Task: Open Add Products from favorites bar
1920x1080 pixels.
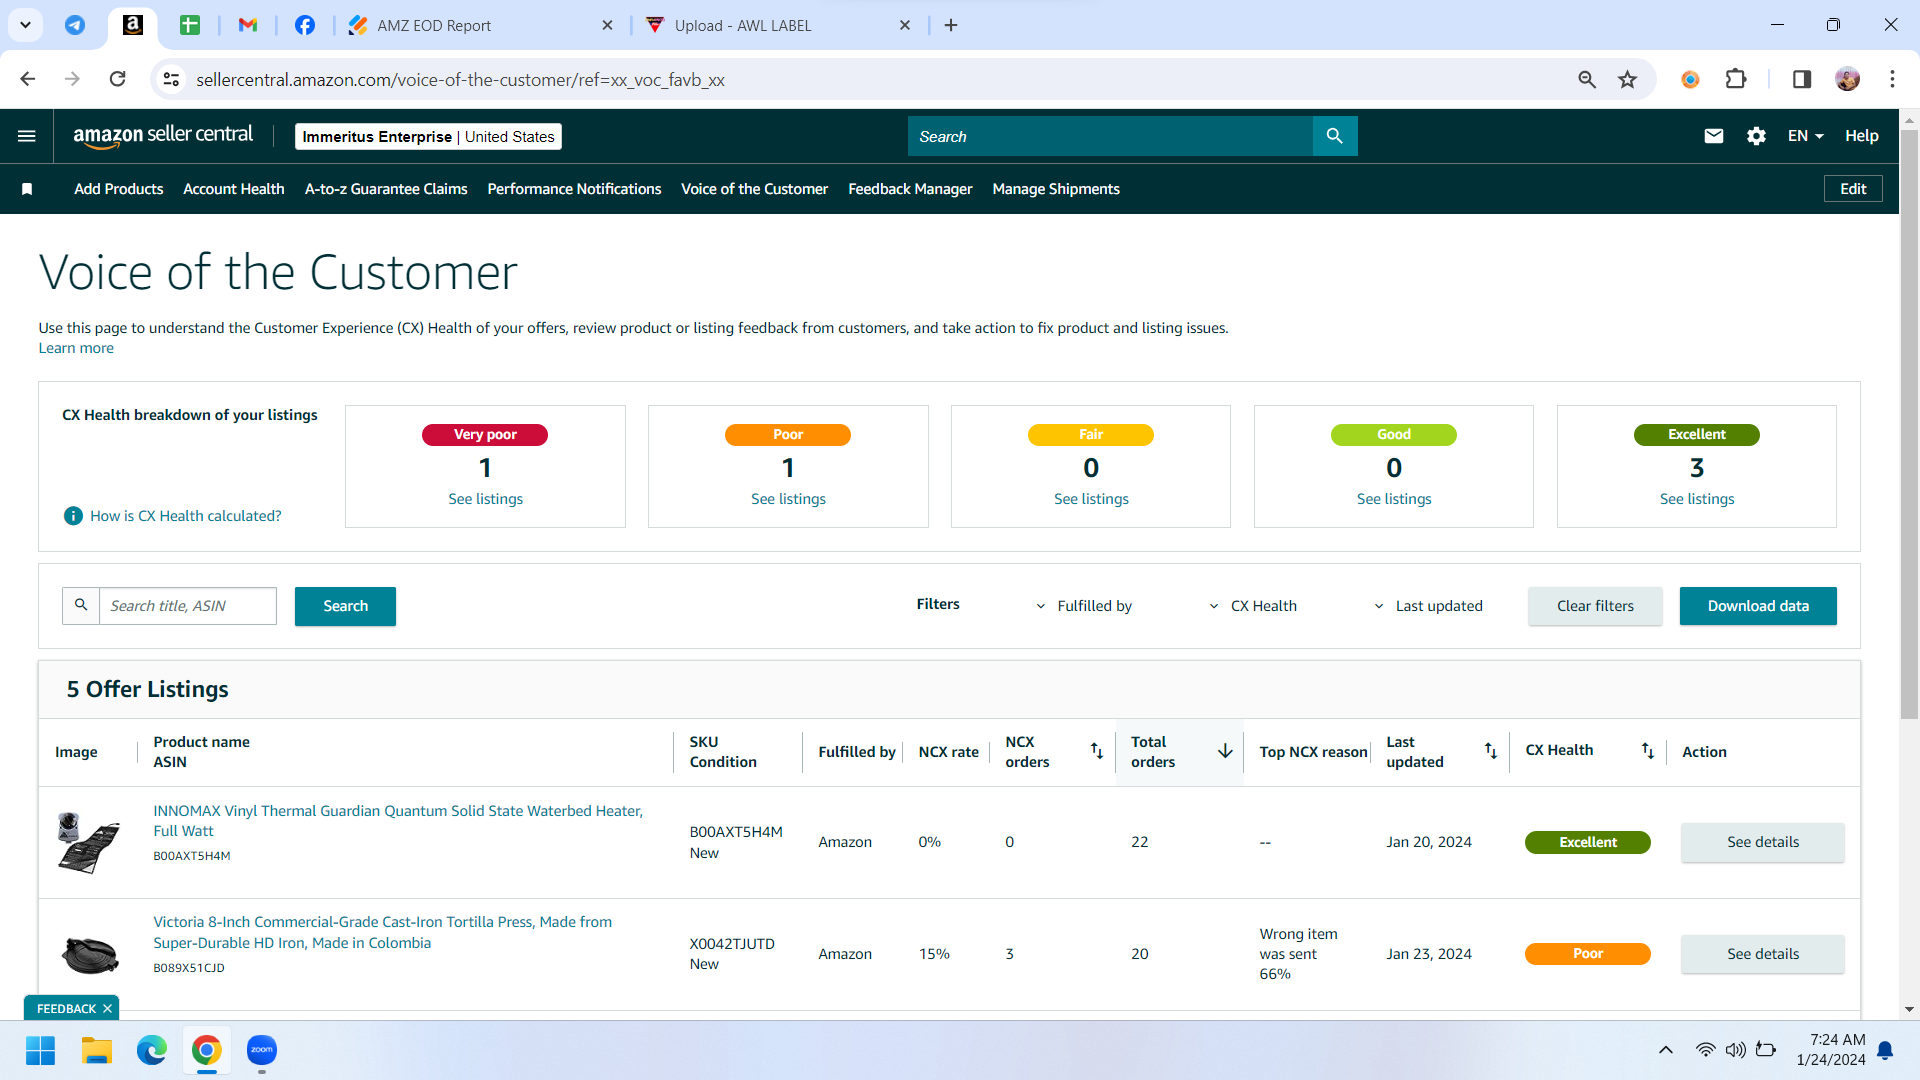Action: [118, 189]
